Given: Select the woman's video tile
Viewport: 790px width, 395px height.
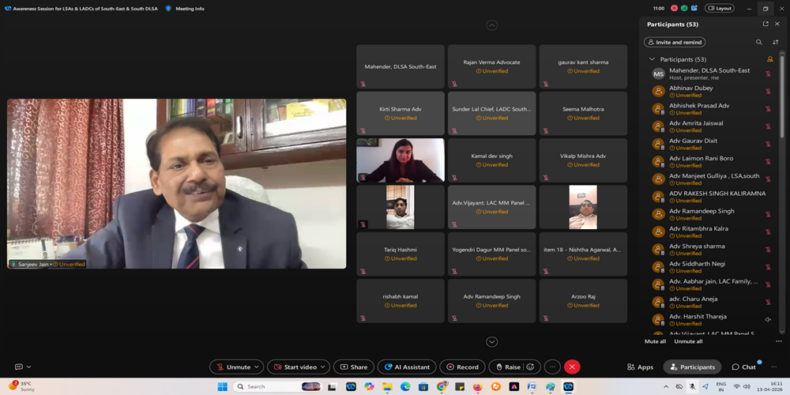Looking at the screenshot, I should point(401,160).
